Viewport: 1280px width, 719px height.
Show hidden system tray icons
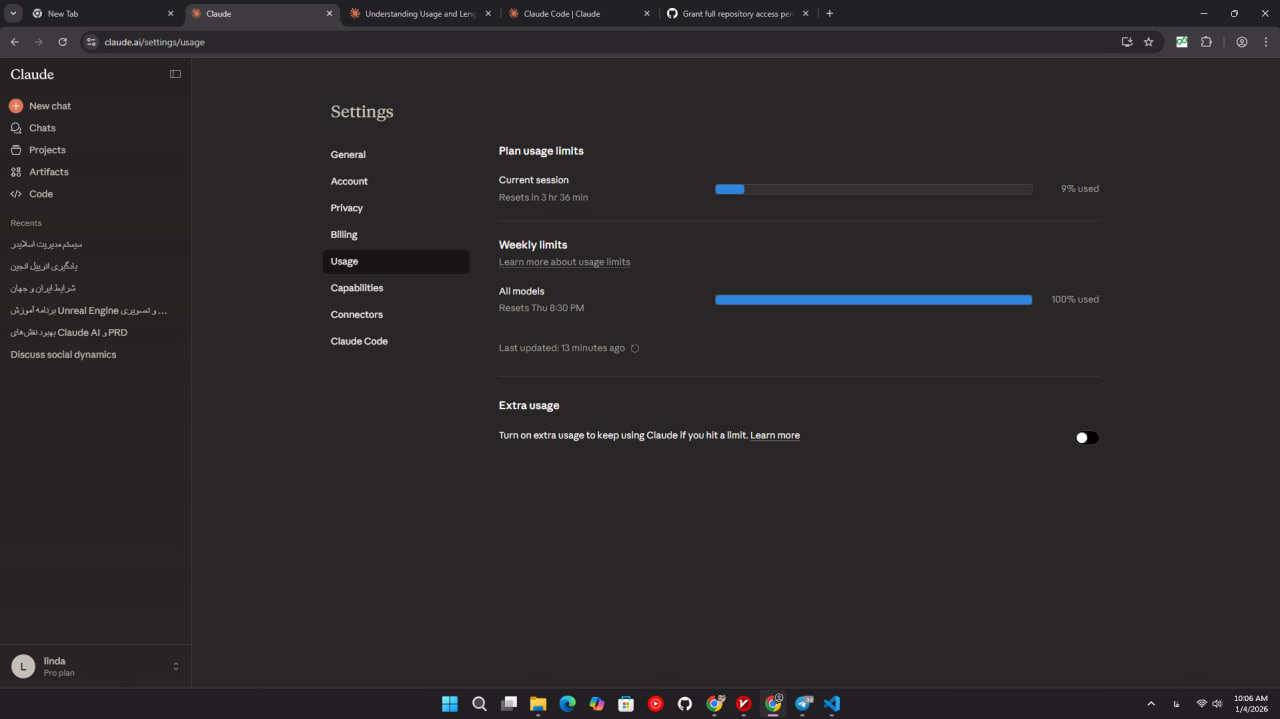[x=1150, y=704]
